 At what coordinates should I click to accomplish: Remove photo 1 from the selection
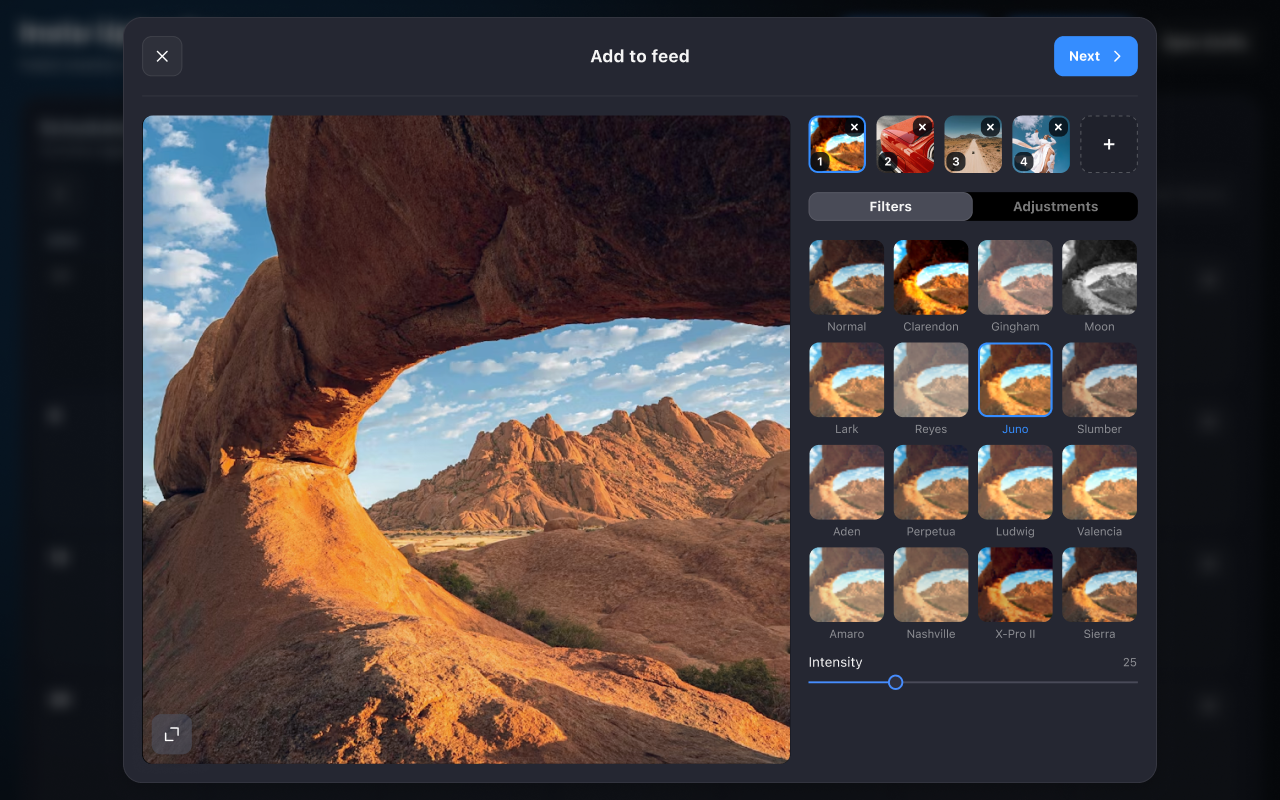coord(854,127)
